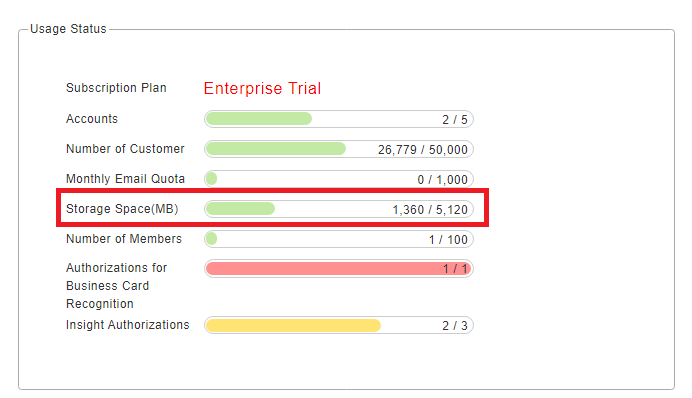Click the Accounts usage progress bar

pos(338,119)
